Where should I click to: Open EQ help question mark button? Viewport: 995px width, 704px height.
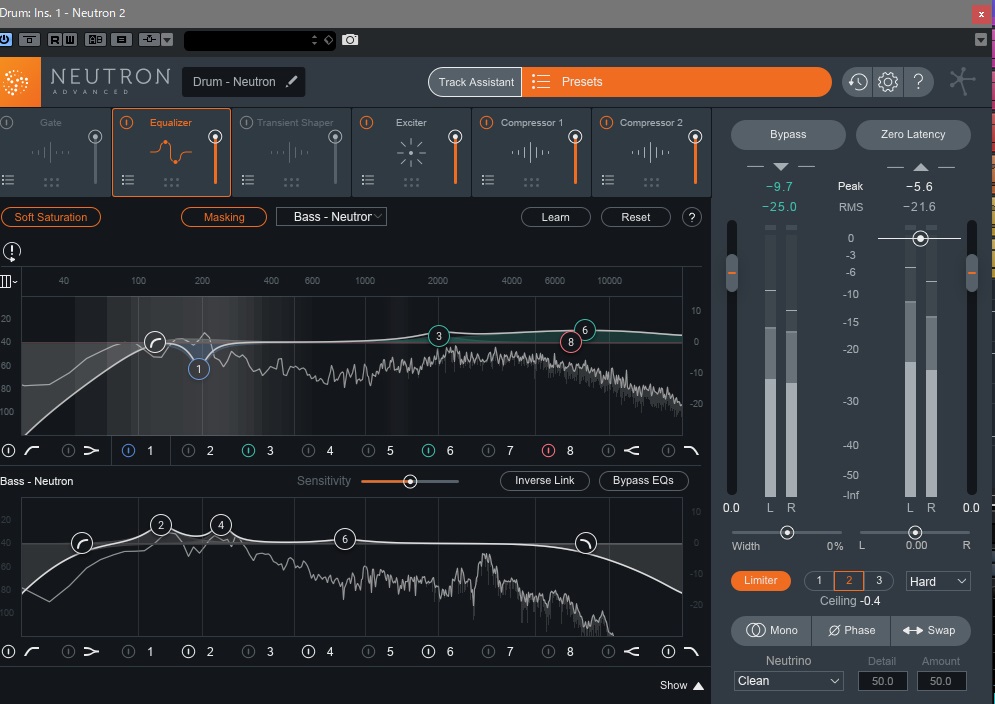tap(692, 217)
